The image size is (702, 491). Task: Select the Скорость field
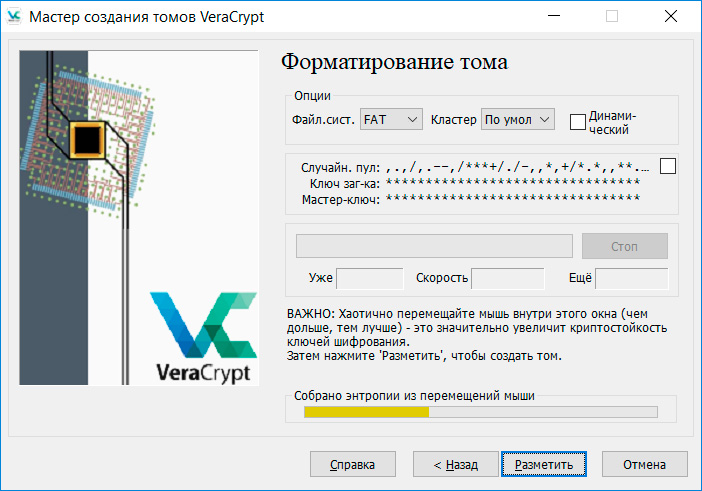pyautogui.click(x=507, y=279)
